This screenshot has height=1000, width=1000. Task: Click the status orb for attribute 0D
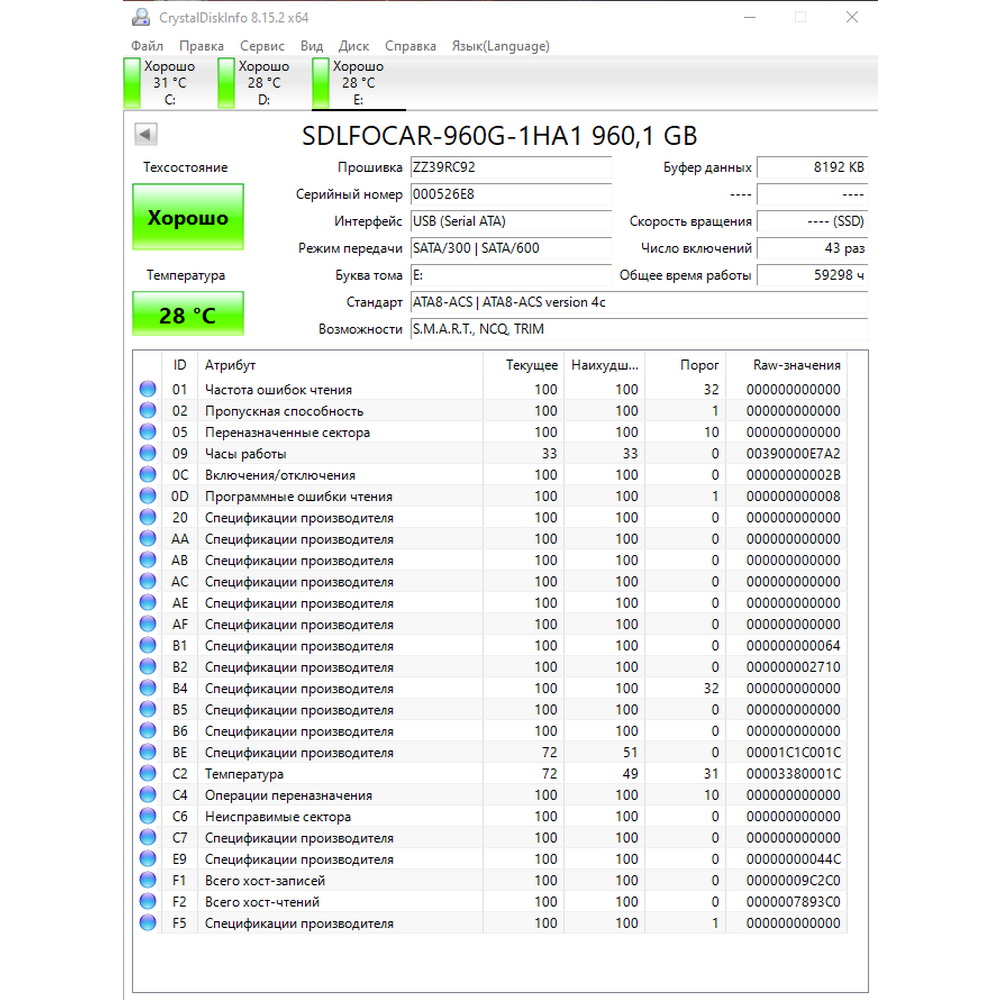tap(147, 496)
